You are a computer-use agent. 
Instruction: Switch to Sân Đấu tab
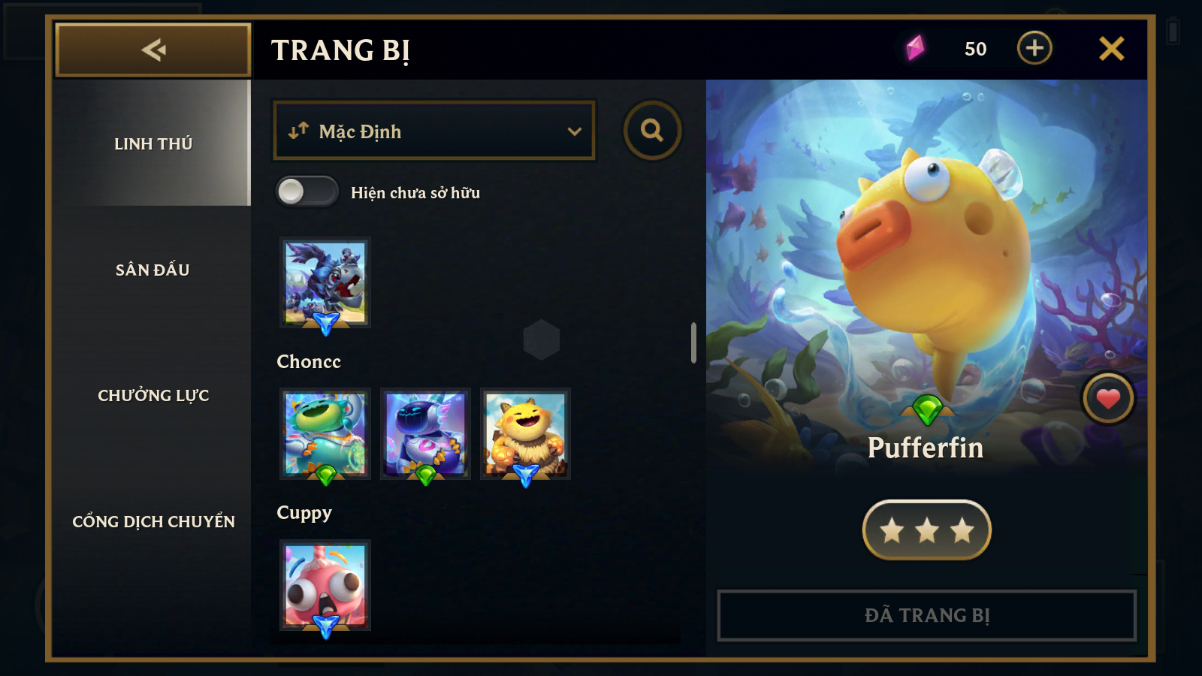pos(153,270)
